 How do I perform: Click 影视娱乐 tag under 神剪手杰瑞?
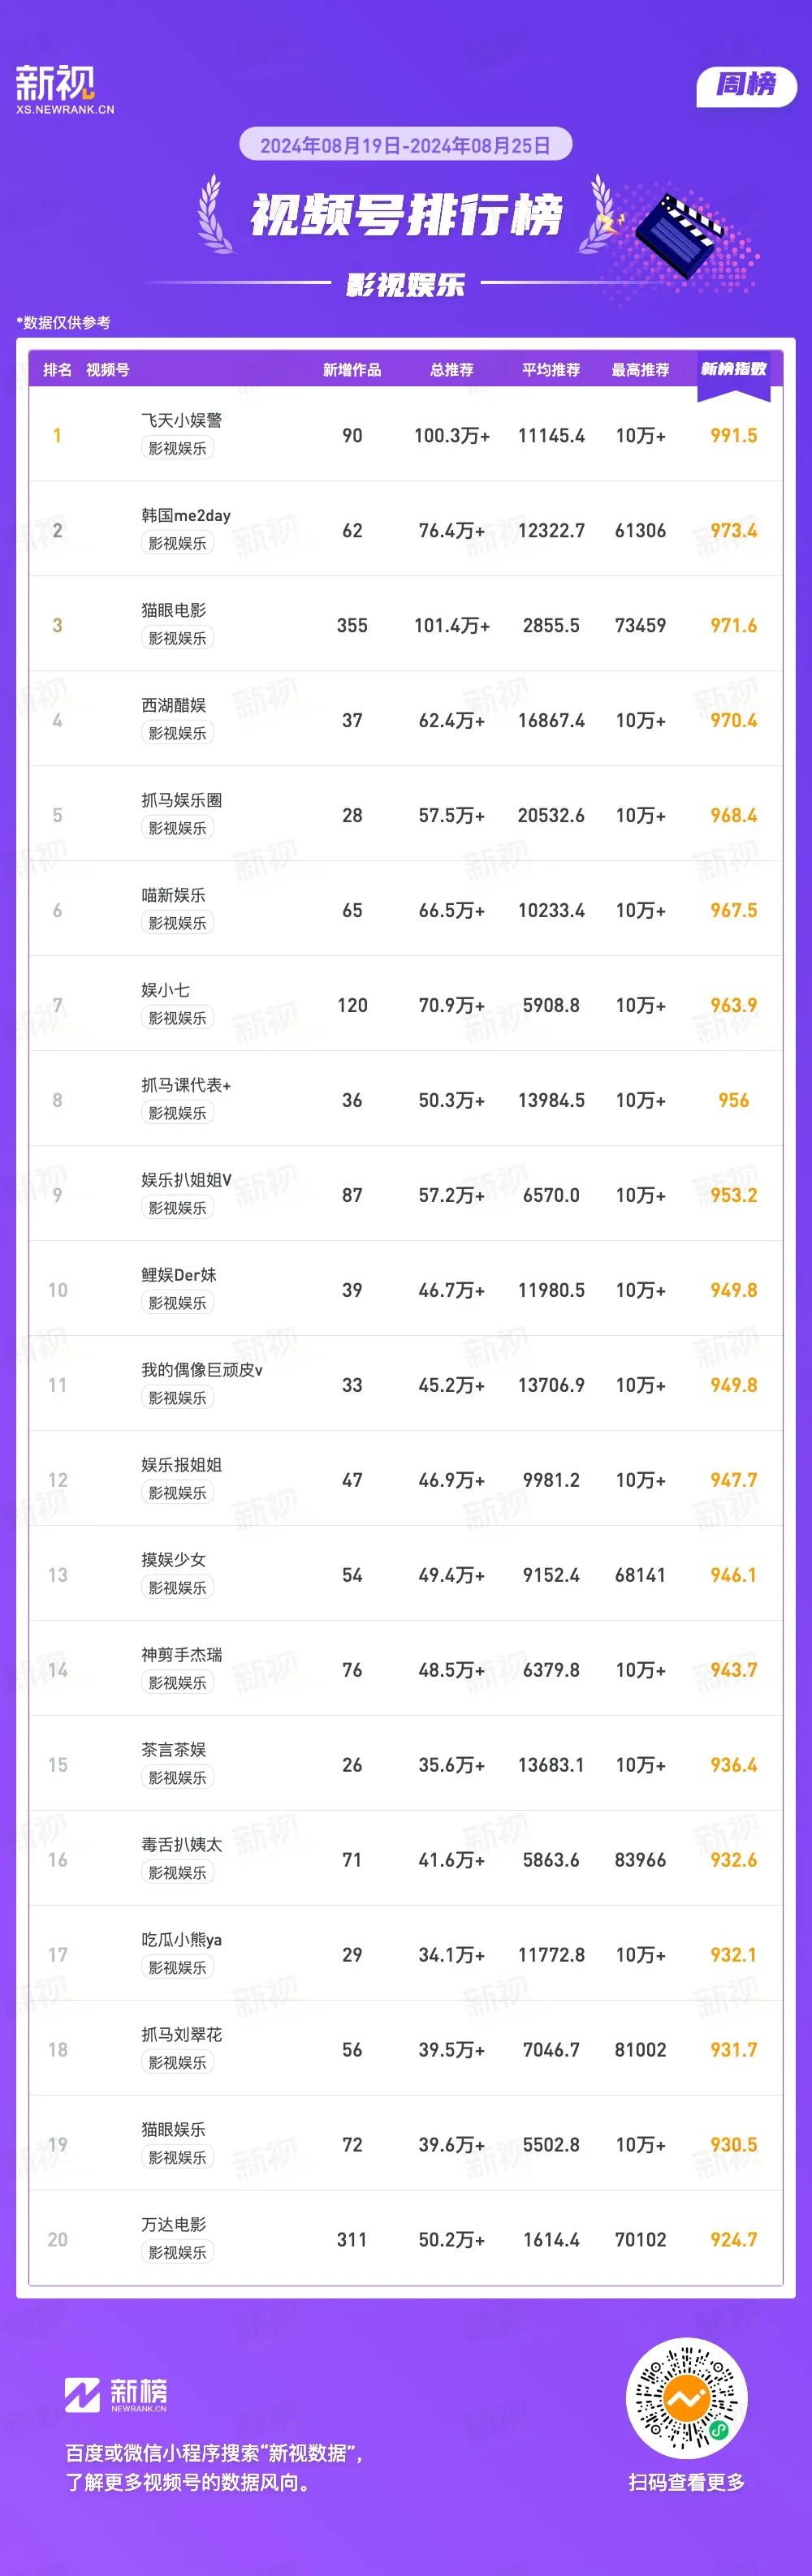tap(177, 1683)
